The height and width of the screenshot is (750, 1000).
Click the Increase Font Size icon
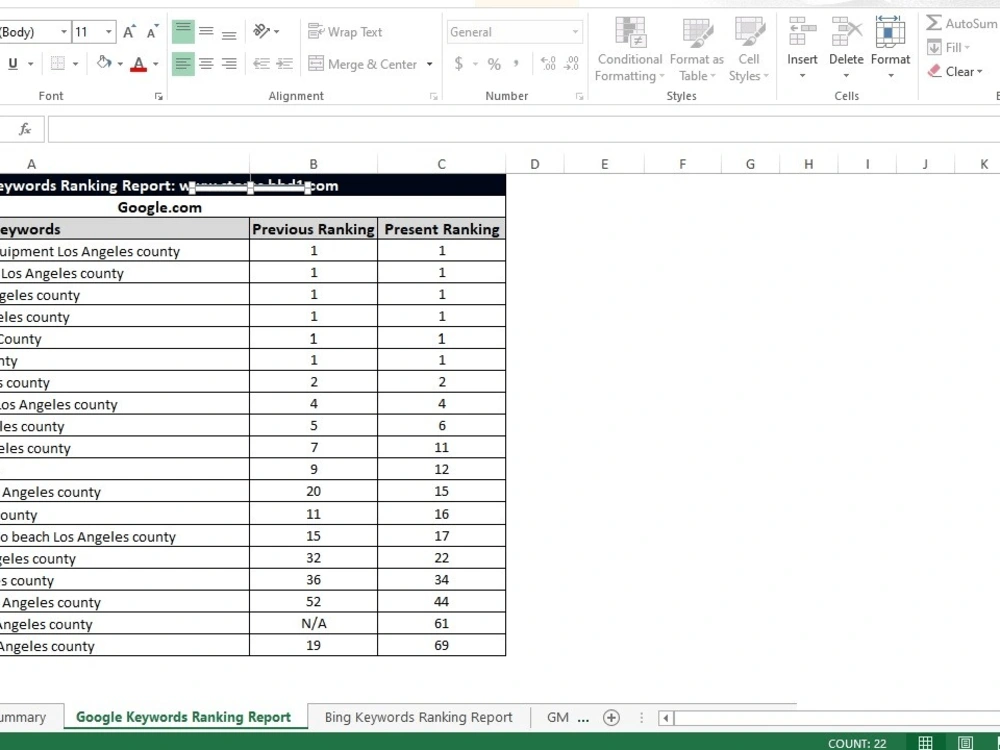click(129, 32)
